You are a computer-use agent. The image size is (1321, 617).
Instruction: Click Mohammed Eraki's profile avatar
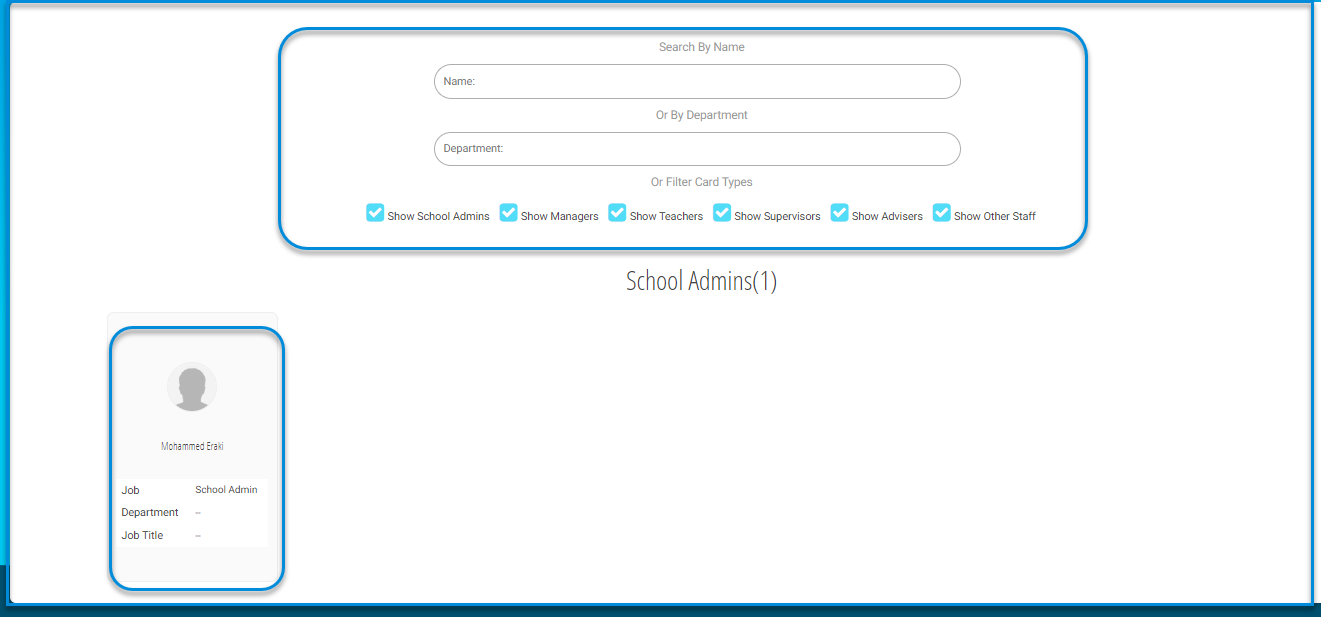[x=192, y=387]
